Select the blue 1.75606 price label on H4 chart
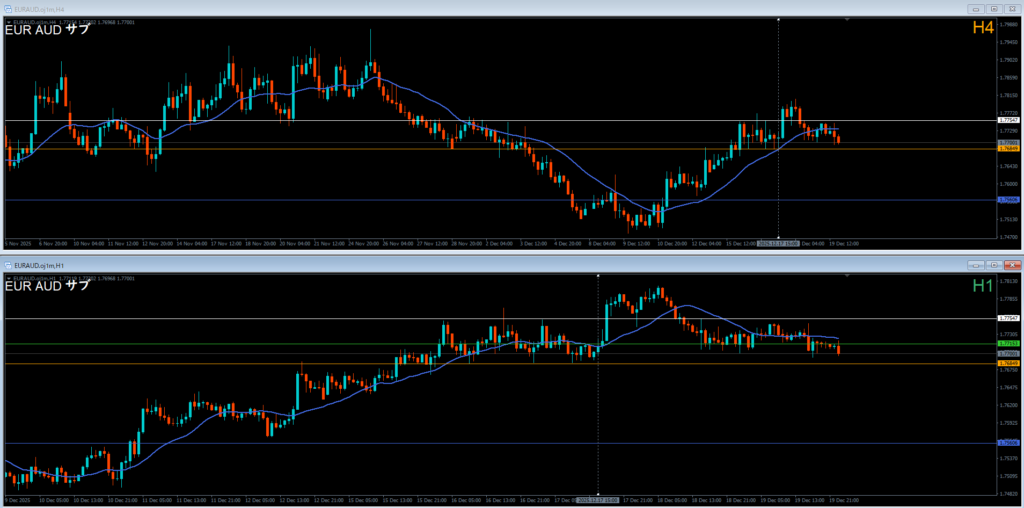 click(x=1008, y=200)
